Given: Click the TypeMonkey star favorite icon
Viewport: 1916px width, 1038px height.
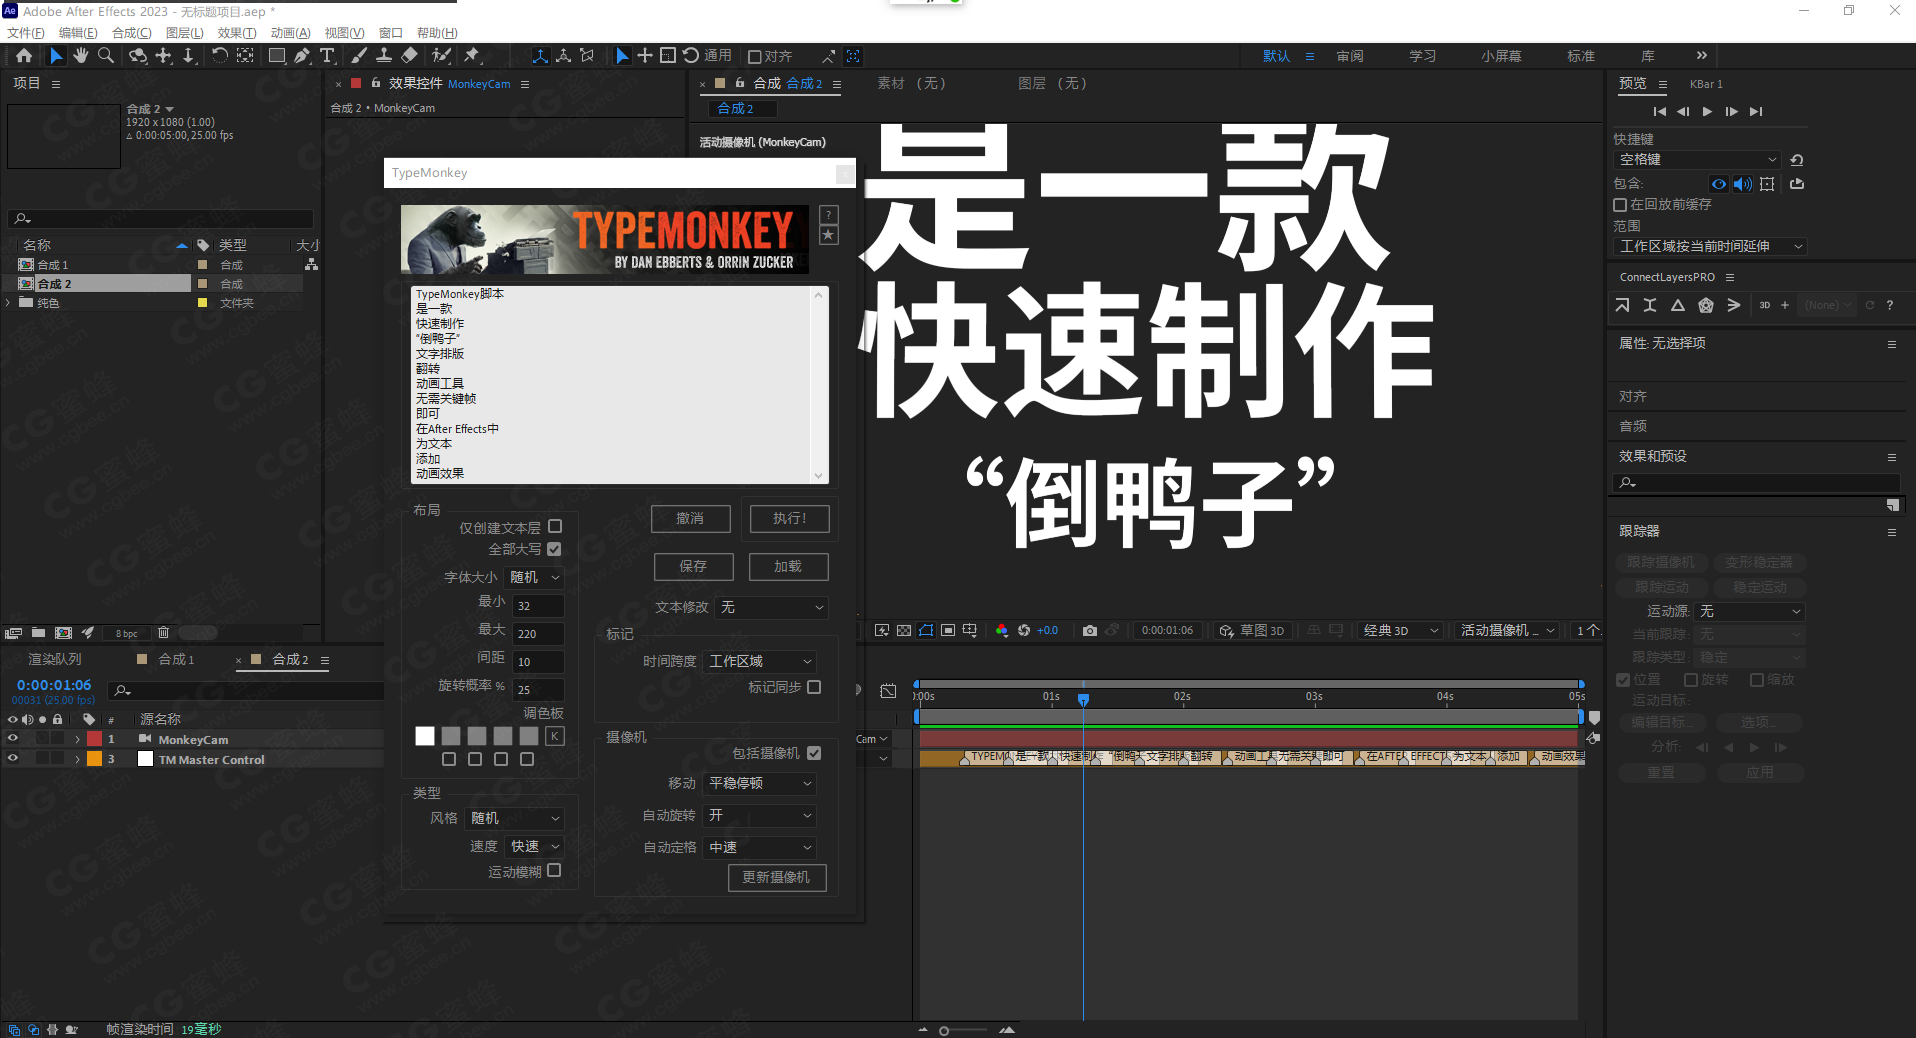Looking at the screenshot, I should click(x=829, y=235).
